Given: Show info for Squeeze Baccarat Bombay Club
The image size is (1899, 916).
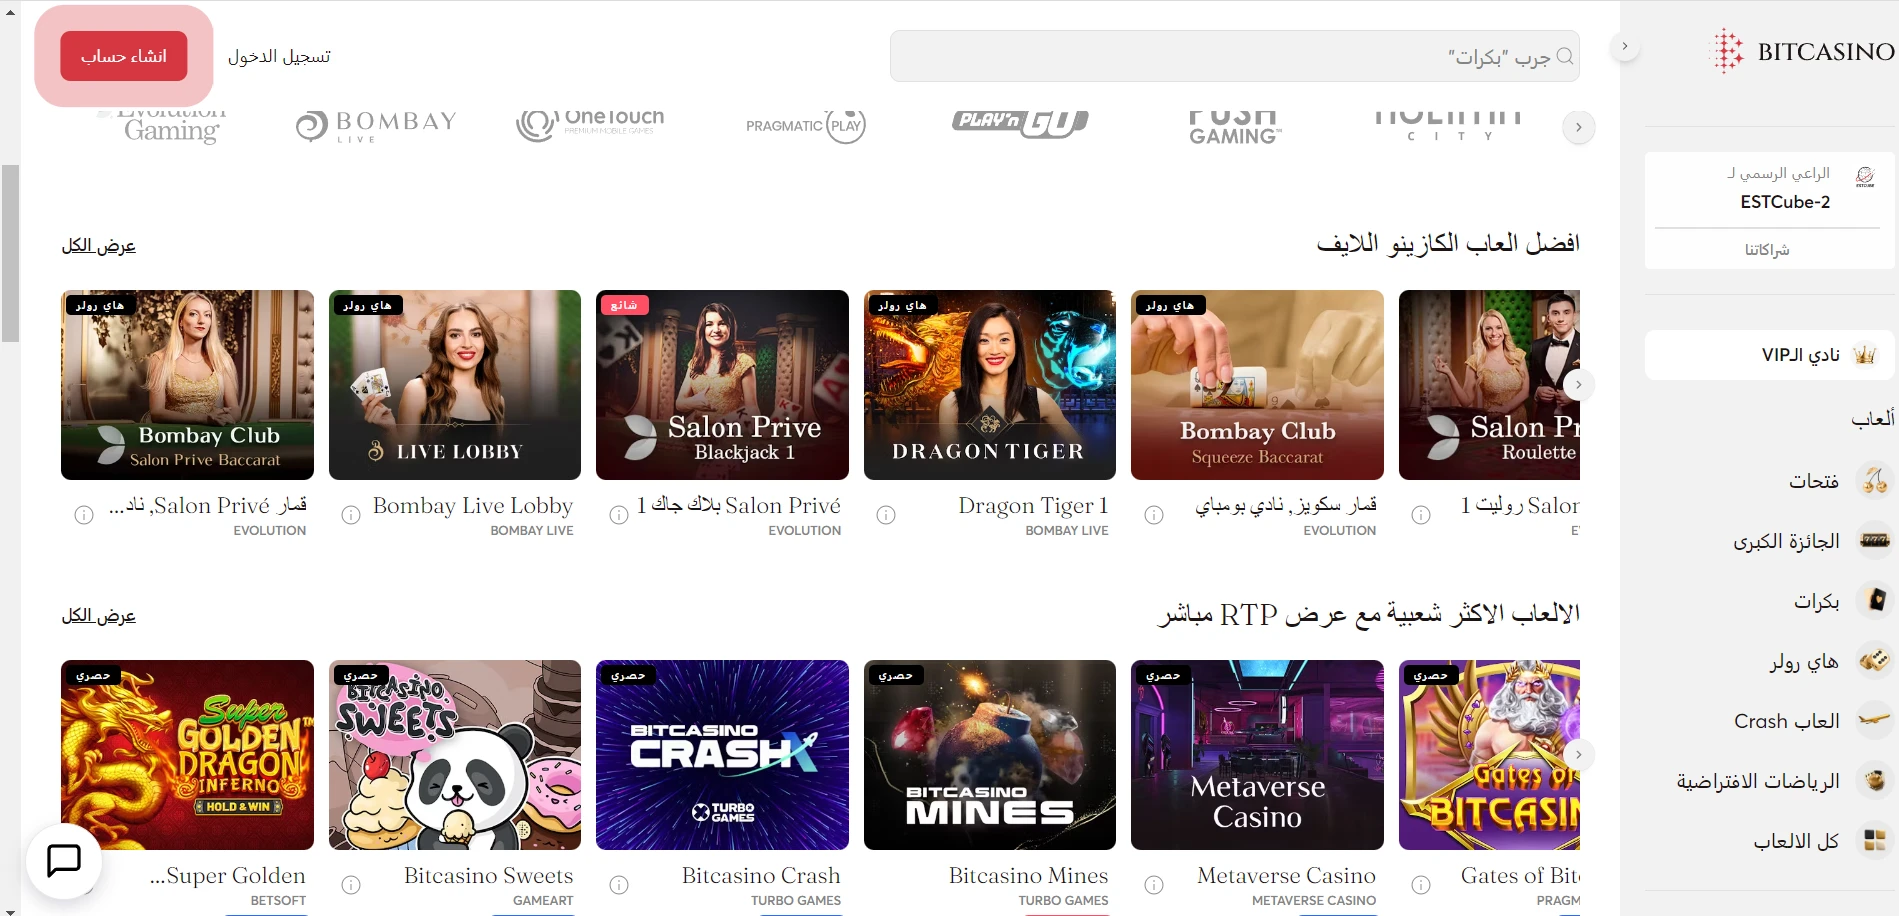Looking at the screenshot, I should 1154,515.
